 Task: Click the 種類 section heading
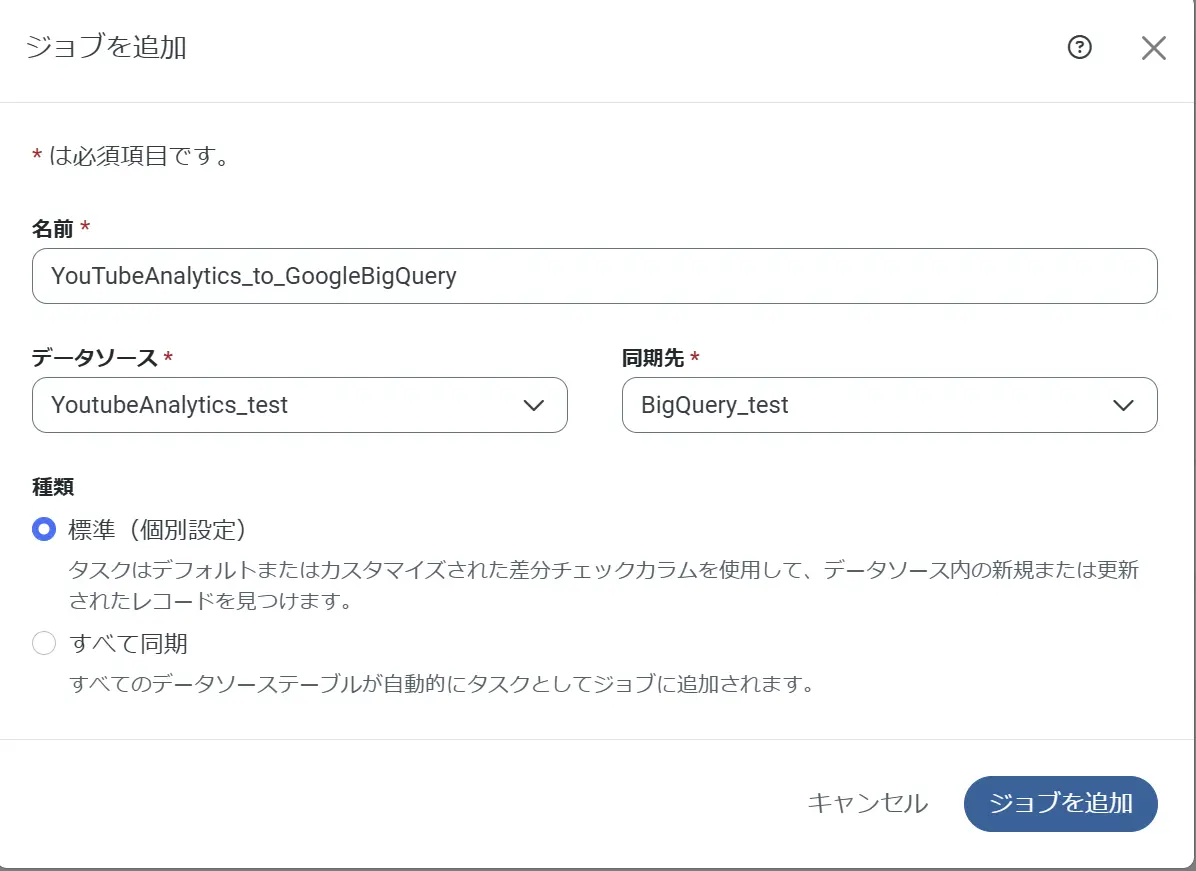coord(53,487)
